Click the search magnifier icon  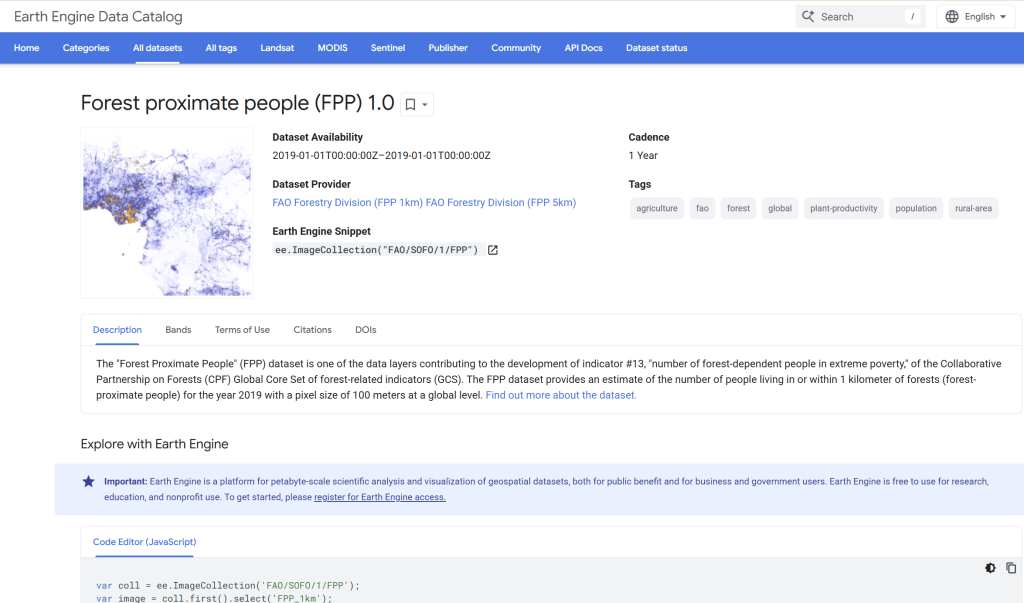coord(808,17)
